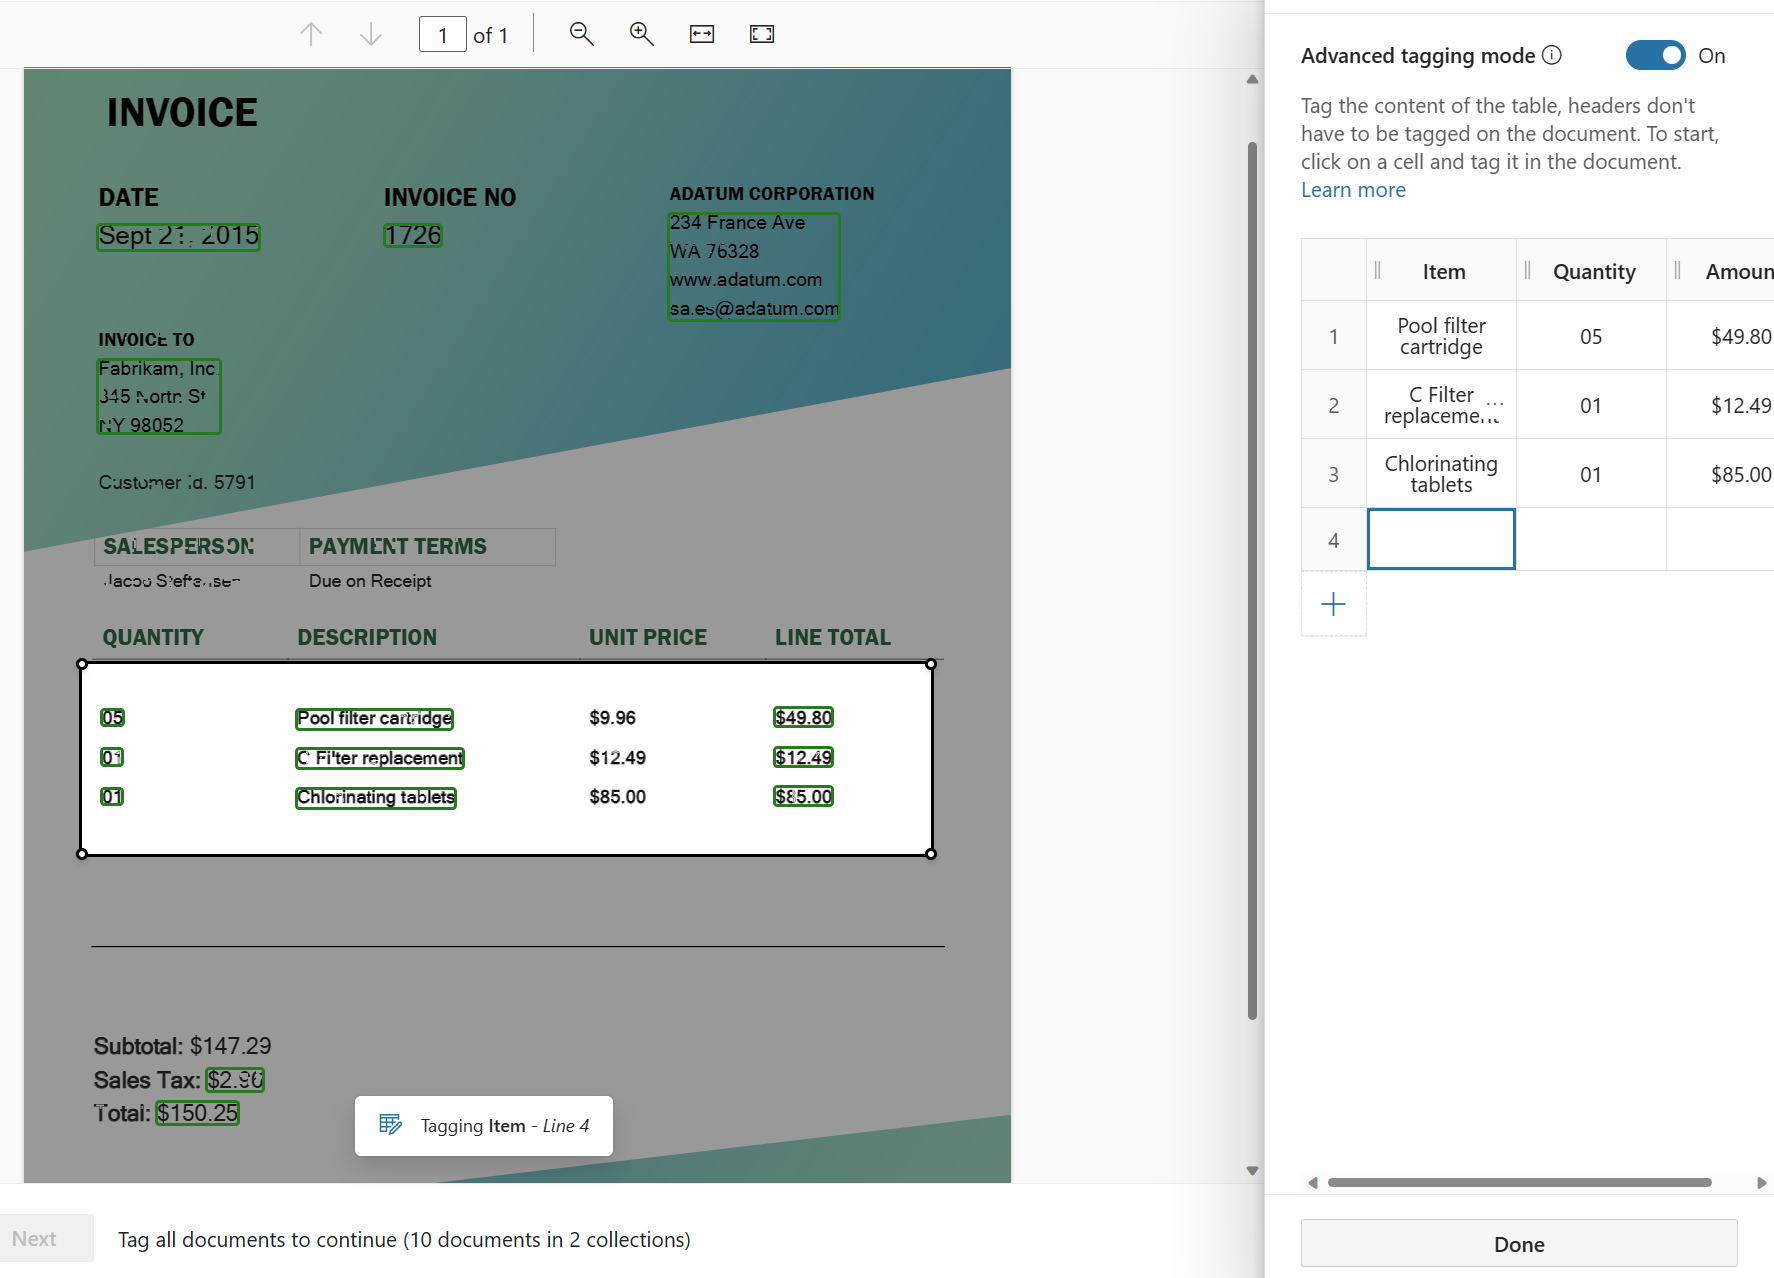Click tagged Pool filter cartridge in invoice
1774x1278 pixels.
[375, 718]
